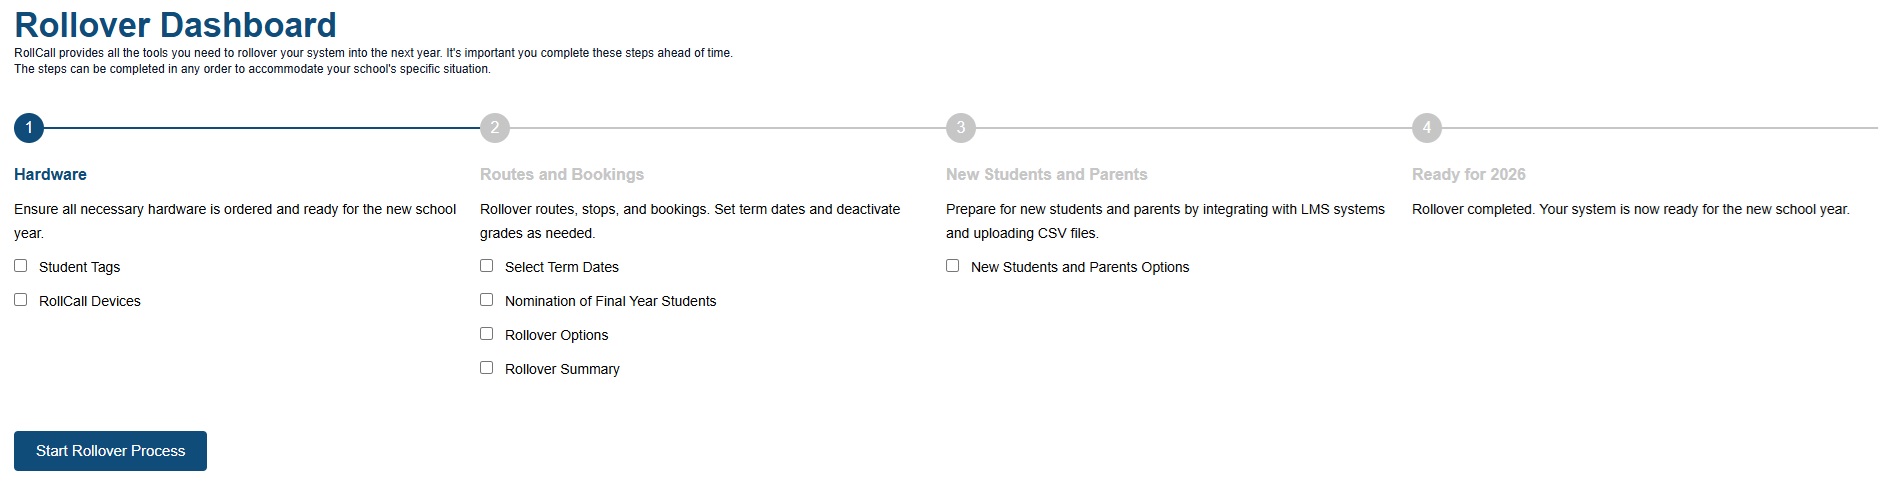
Task: Open the Hardware step heading
Action: (50, 174)
